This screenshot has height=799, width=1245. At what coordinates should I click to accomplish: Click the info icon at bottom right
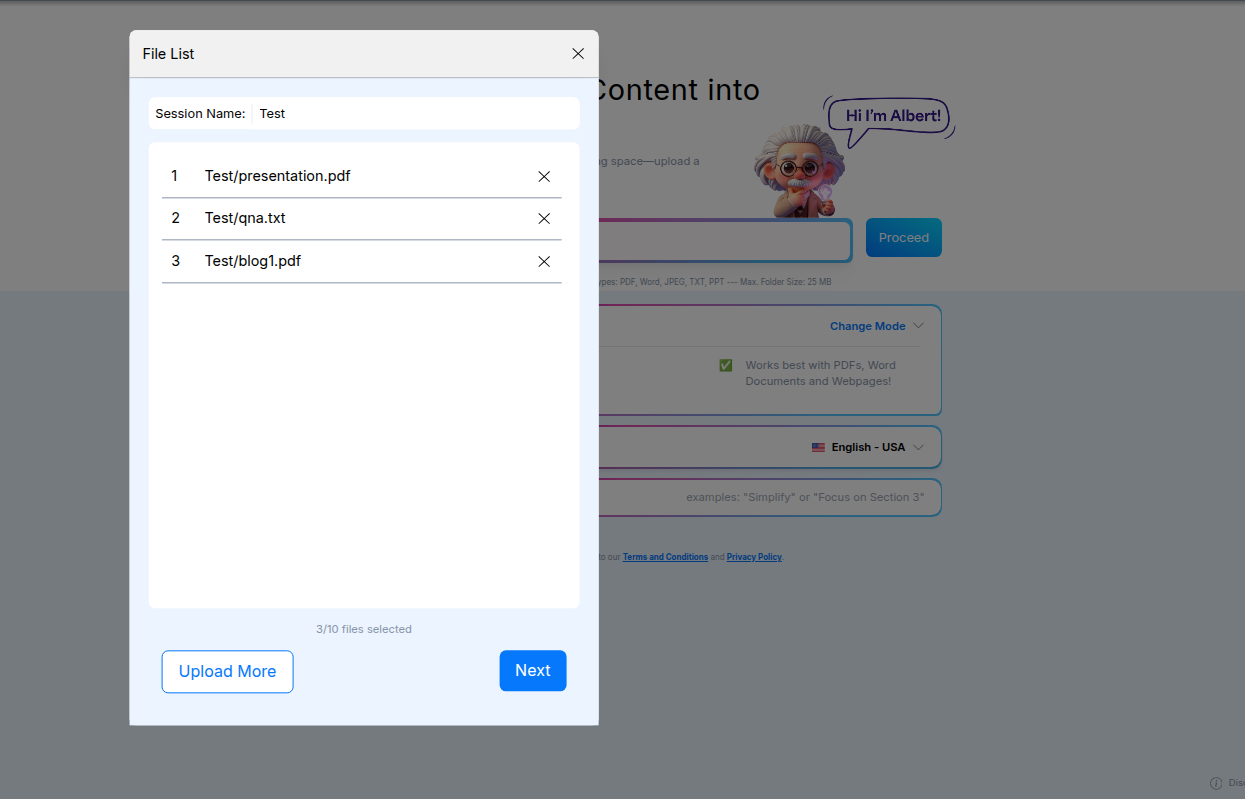coord(1216,783)
